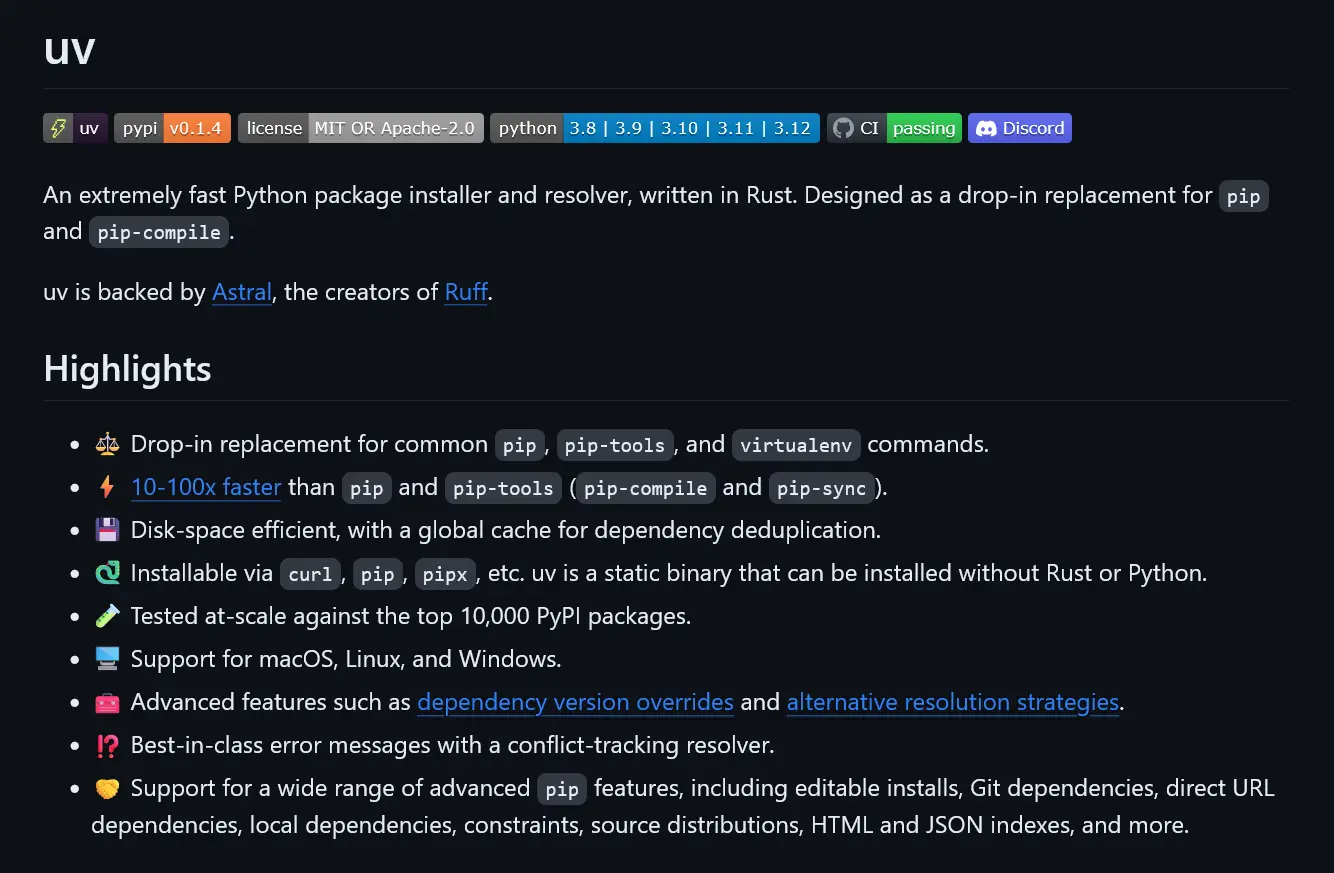
Task: Click the uv lightning bolt badge
Action: pos(75,128)
